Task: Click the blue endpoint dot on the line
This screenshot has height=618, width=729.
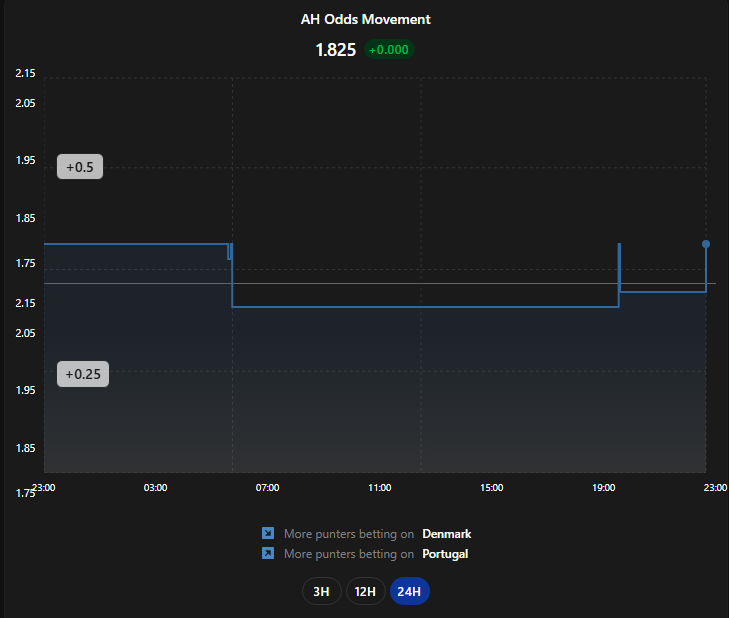Action: click(706, 244)
